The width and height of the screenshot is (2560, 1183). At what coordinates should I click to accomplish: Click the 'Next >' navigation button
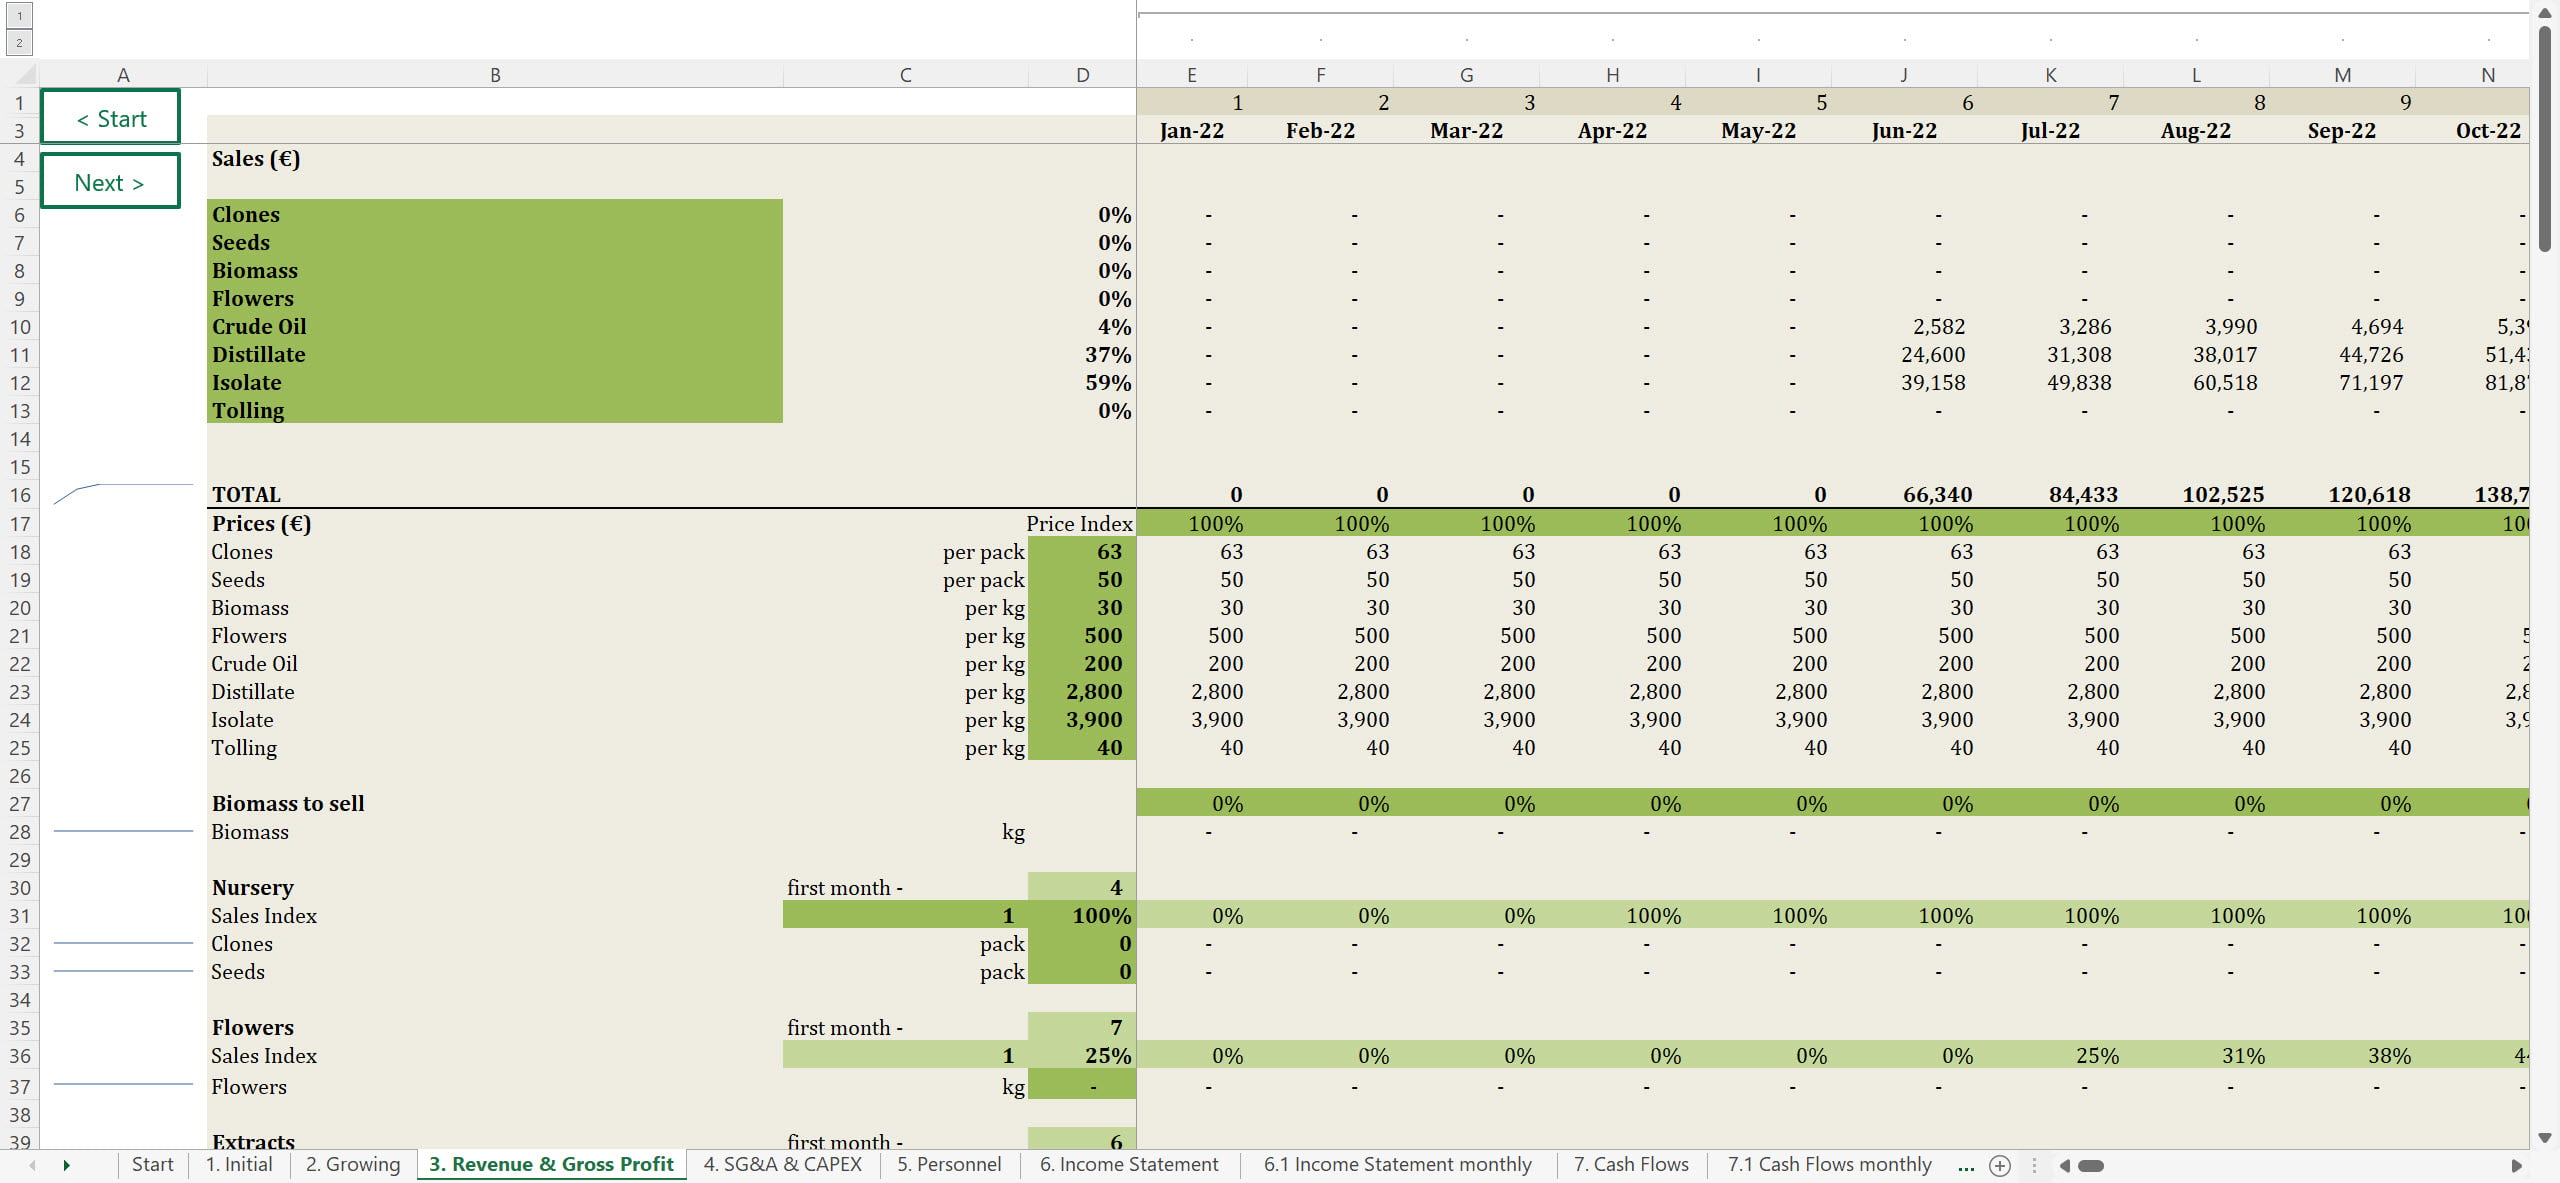111,182
